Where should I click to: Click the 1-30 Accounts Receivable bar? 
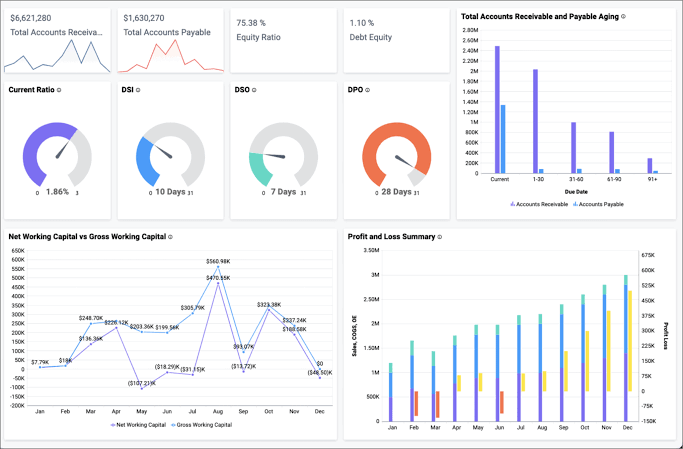click(x=535, y=122)
